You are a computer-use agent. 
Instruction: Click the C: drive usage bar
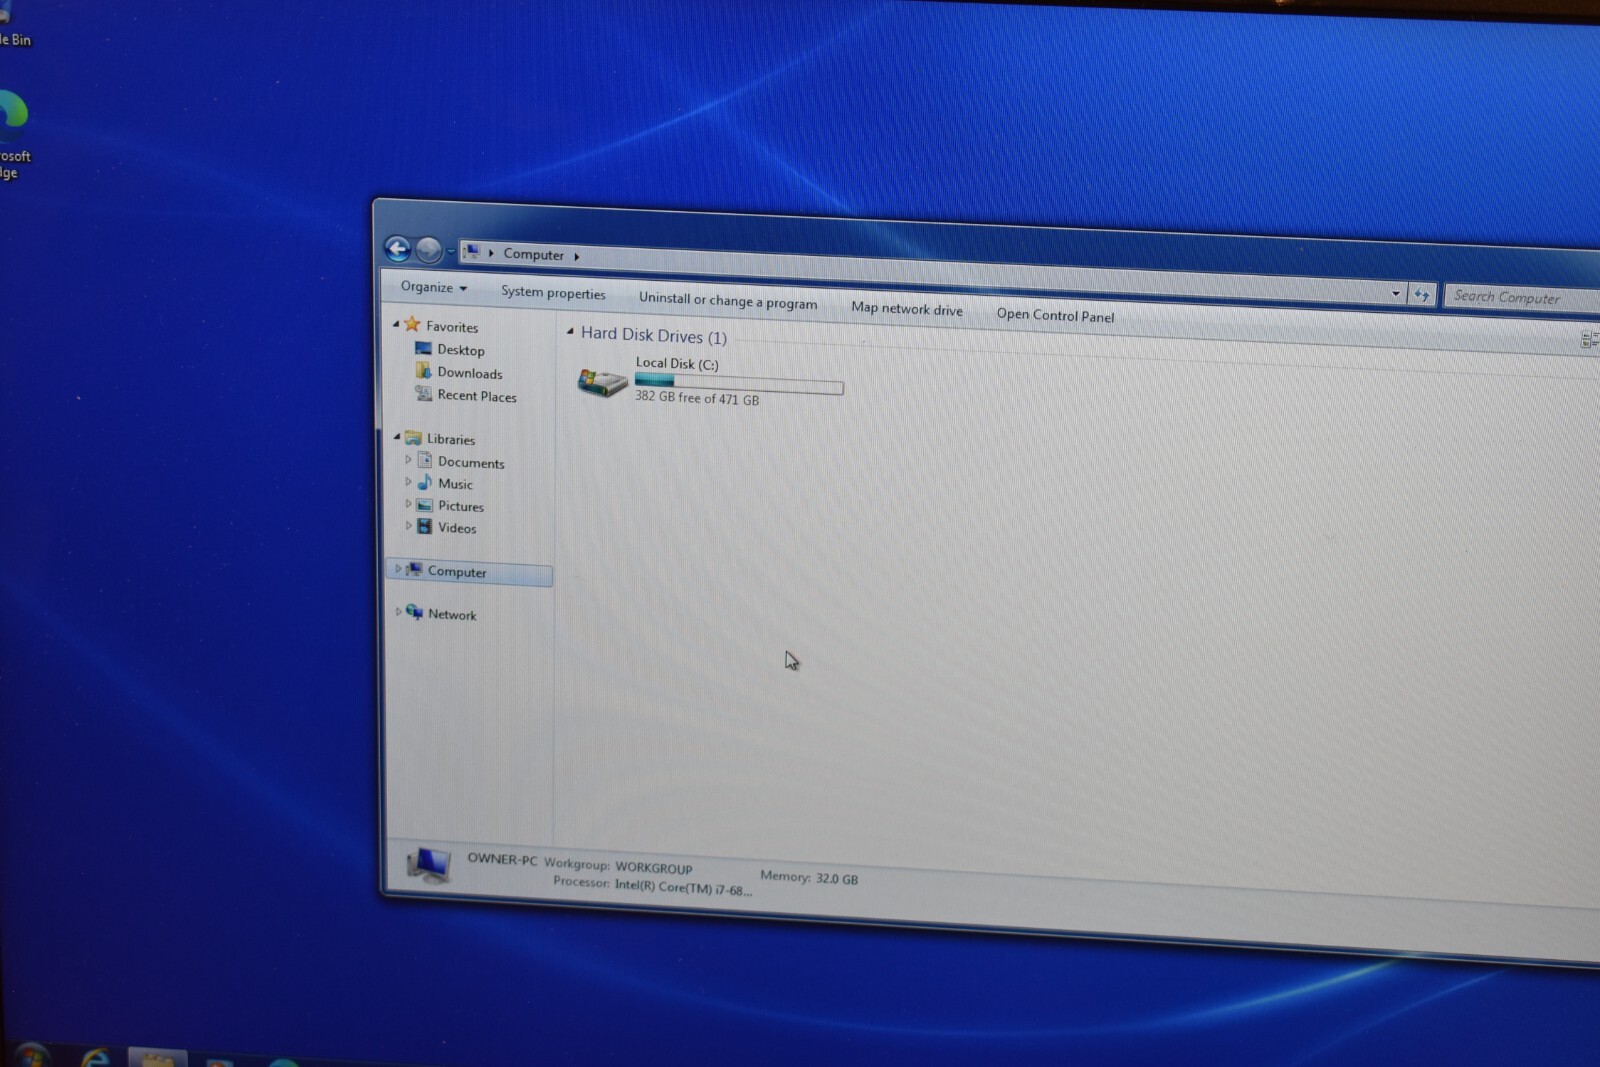[739, 383]
